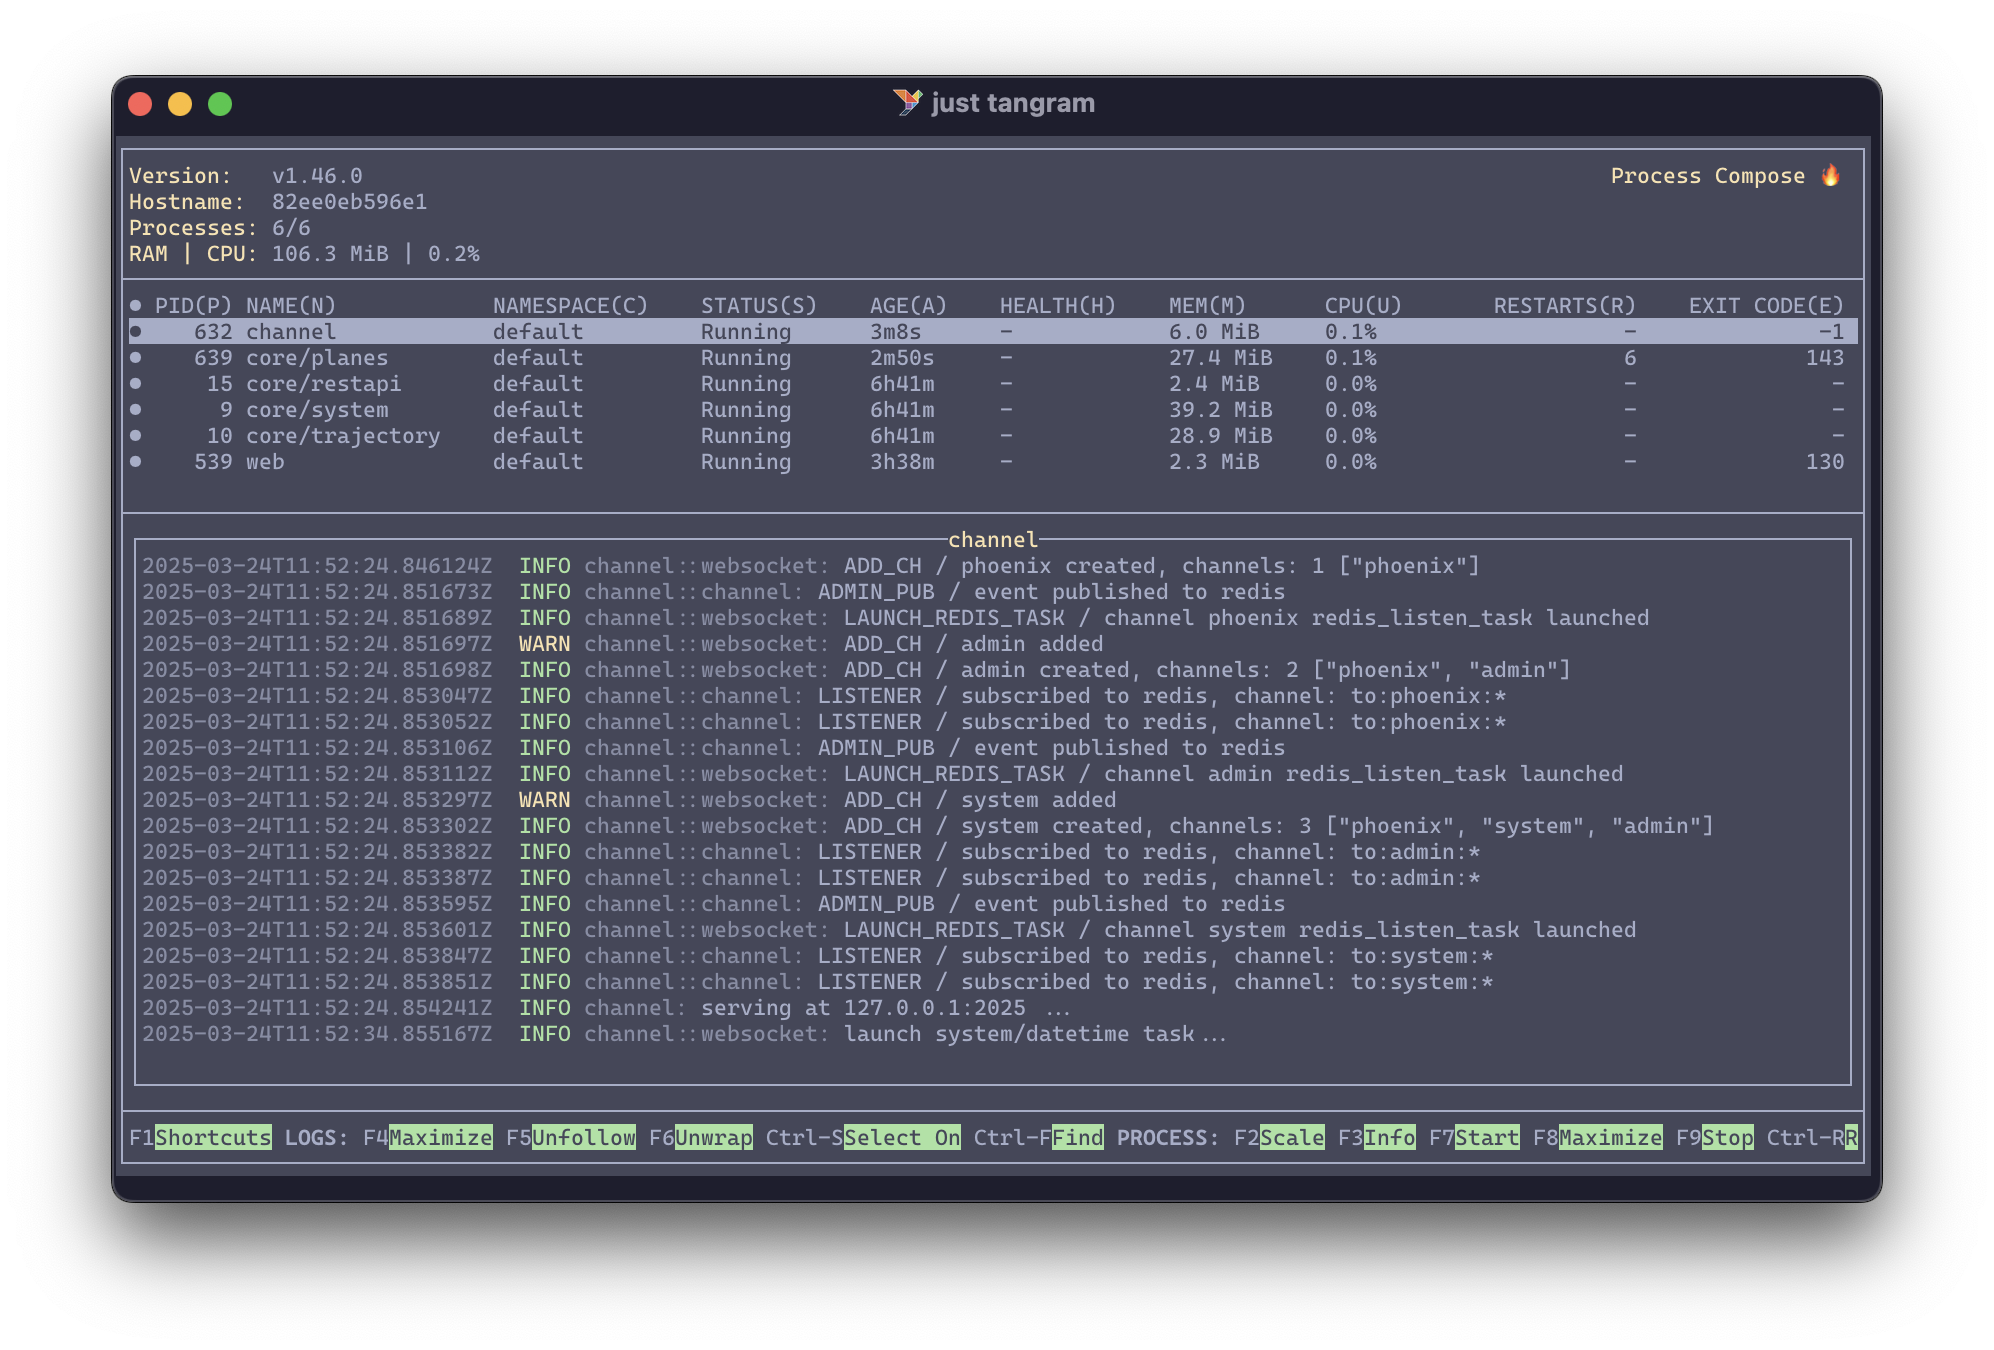The height and width of the screenshot is (1350, 1994).
Task: Stop the selected process
Action: point(1727,1137)
